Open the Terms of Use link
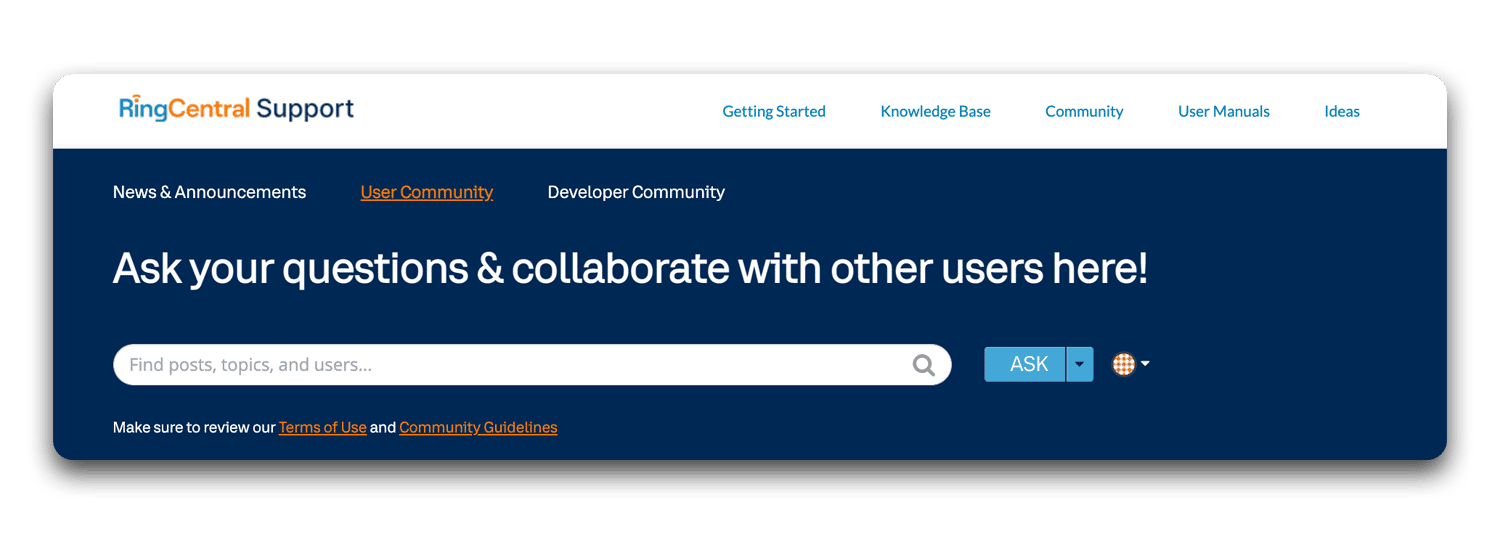 [322, 428]
